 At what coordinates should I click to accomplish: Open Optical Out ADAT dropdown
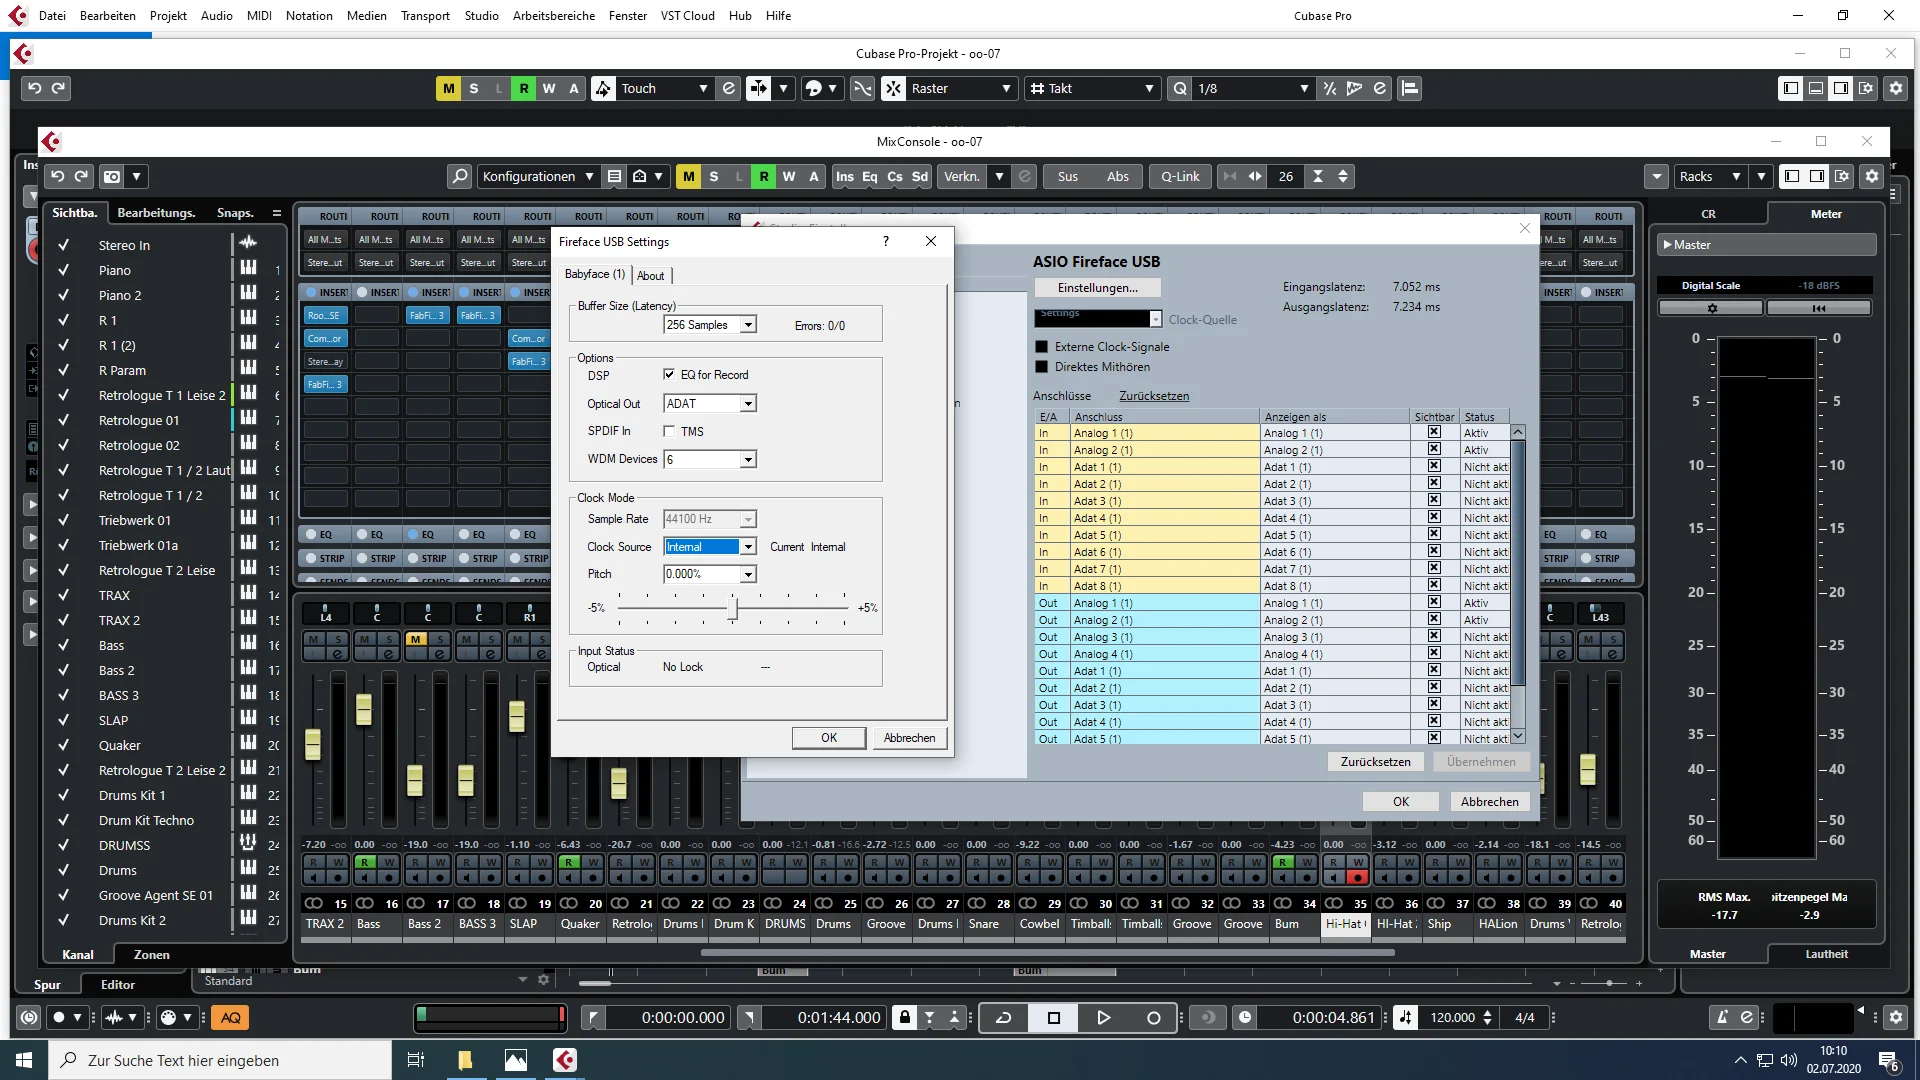point(747,403)
